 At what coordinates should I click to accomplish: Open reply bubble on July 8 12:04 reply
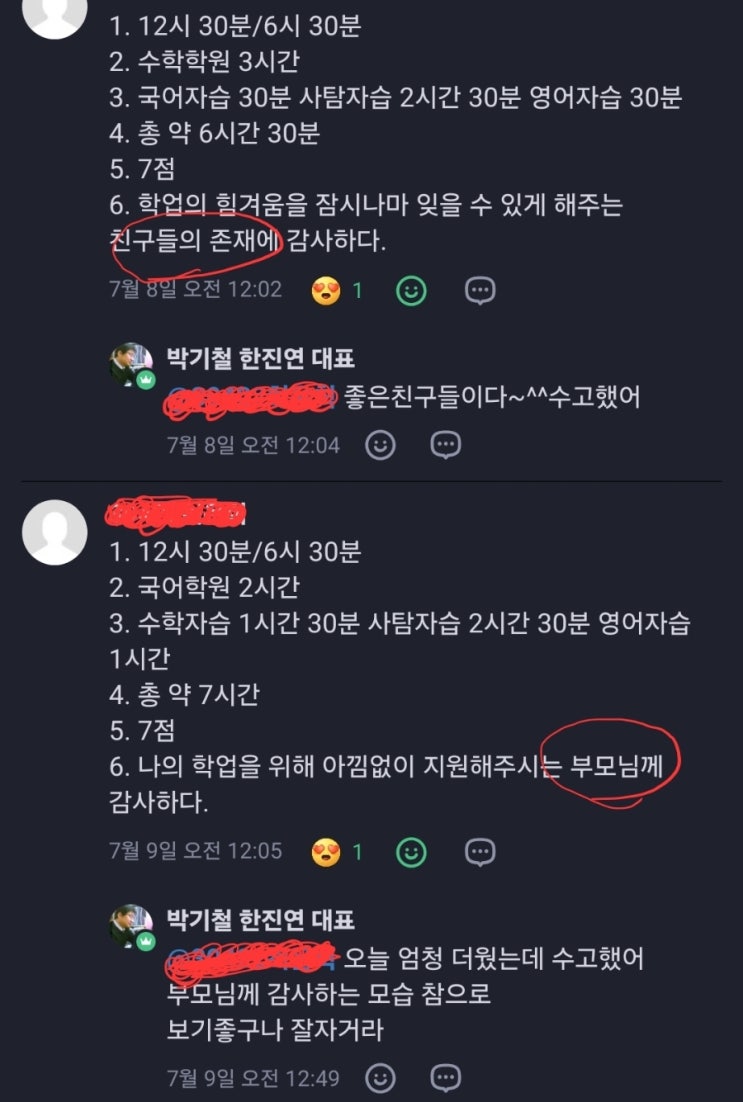[x=446, y=445]
